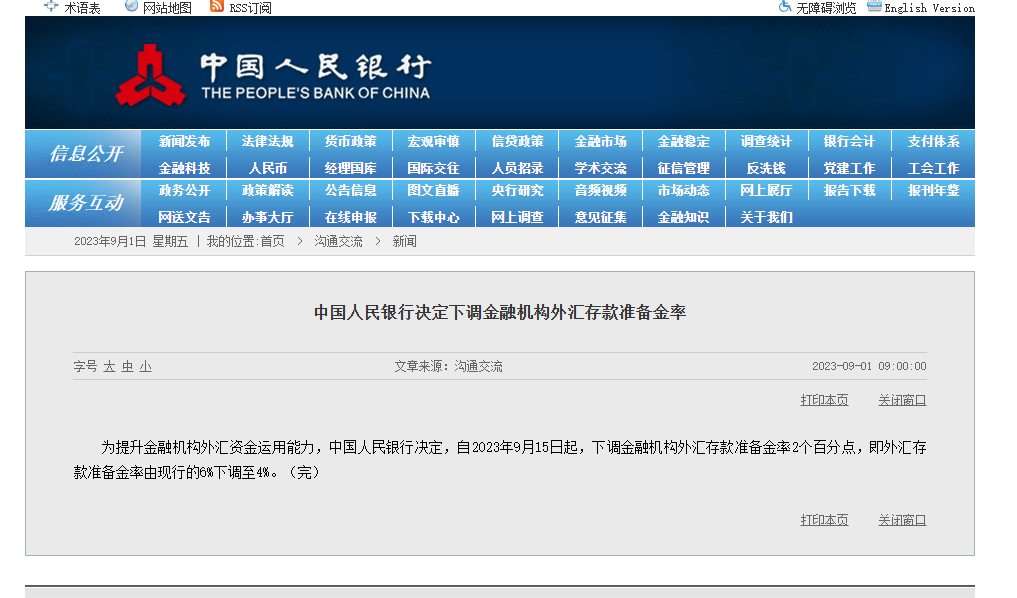The image size is (1017, 598).
Task: Open the 工会工作 menu item
Action: click(933, 169)
